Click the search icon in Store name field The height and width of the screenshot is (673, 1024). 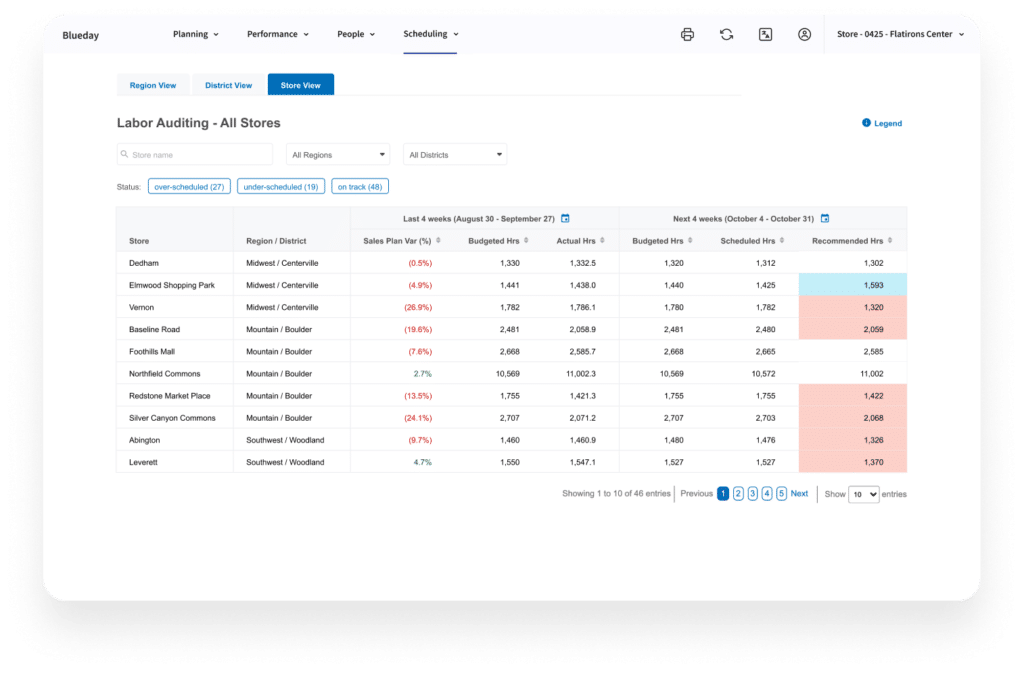(x=125, y=154)
